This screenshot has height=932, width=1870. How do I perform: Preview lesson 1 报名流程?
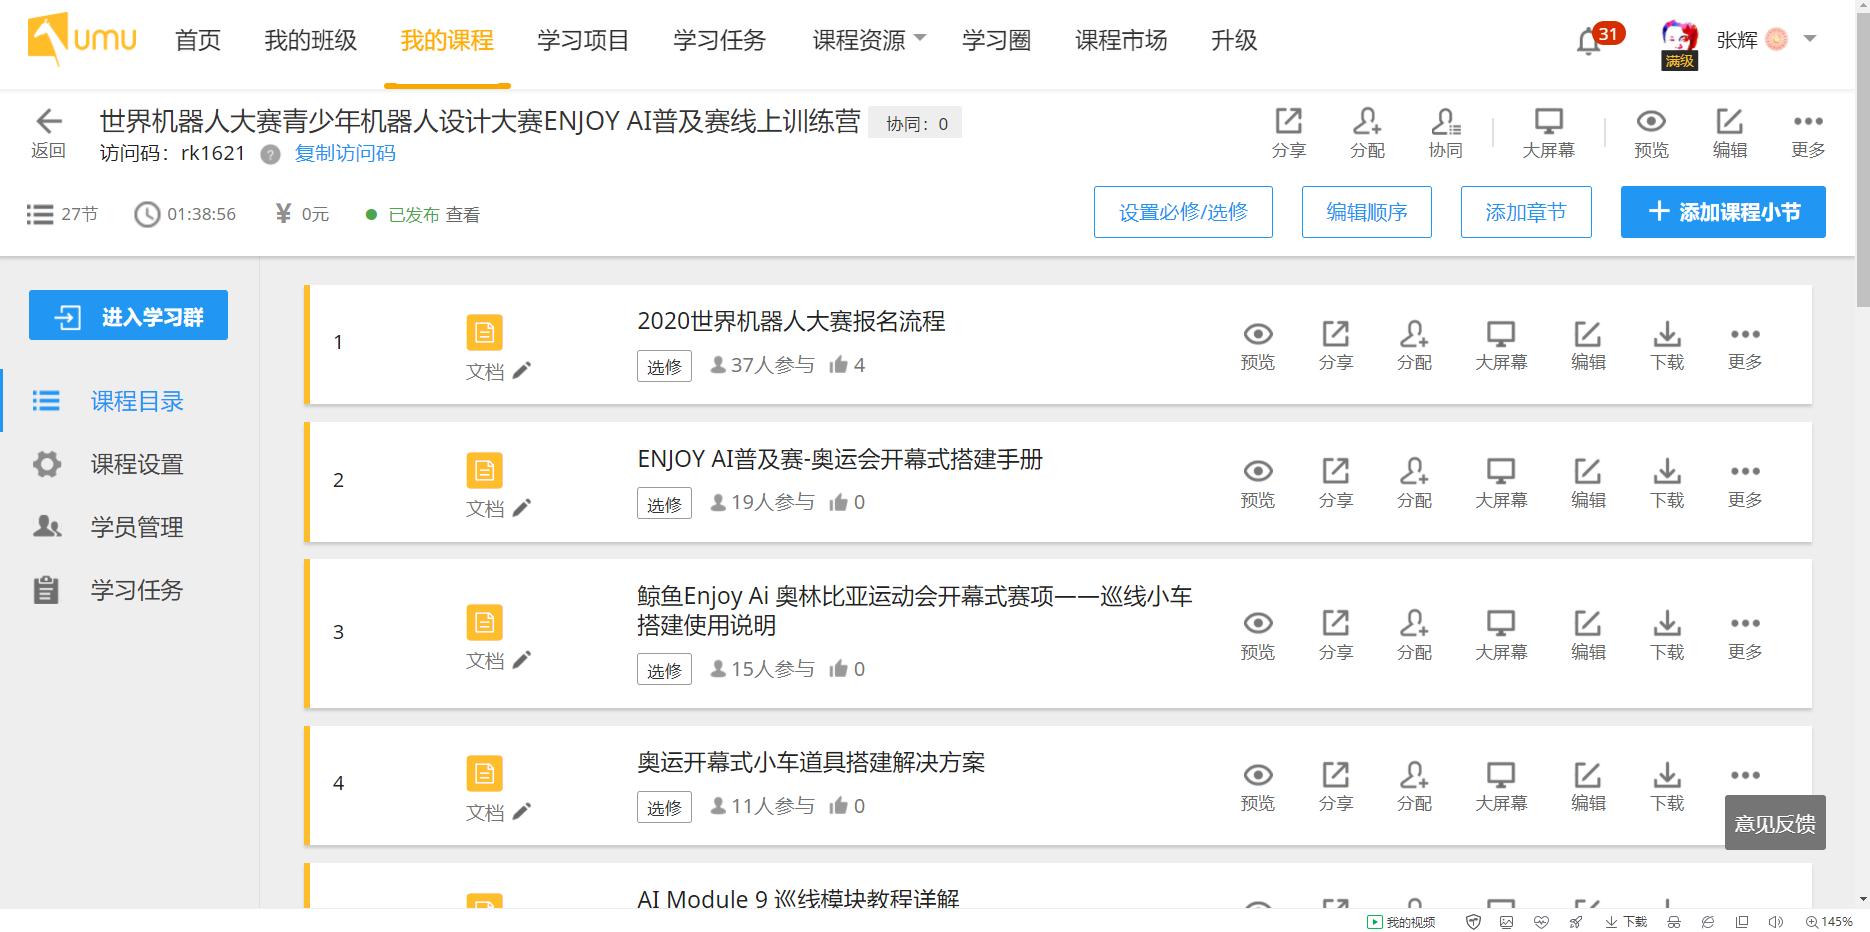pyautogui.click(x=1258, y=346)
